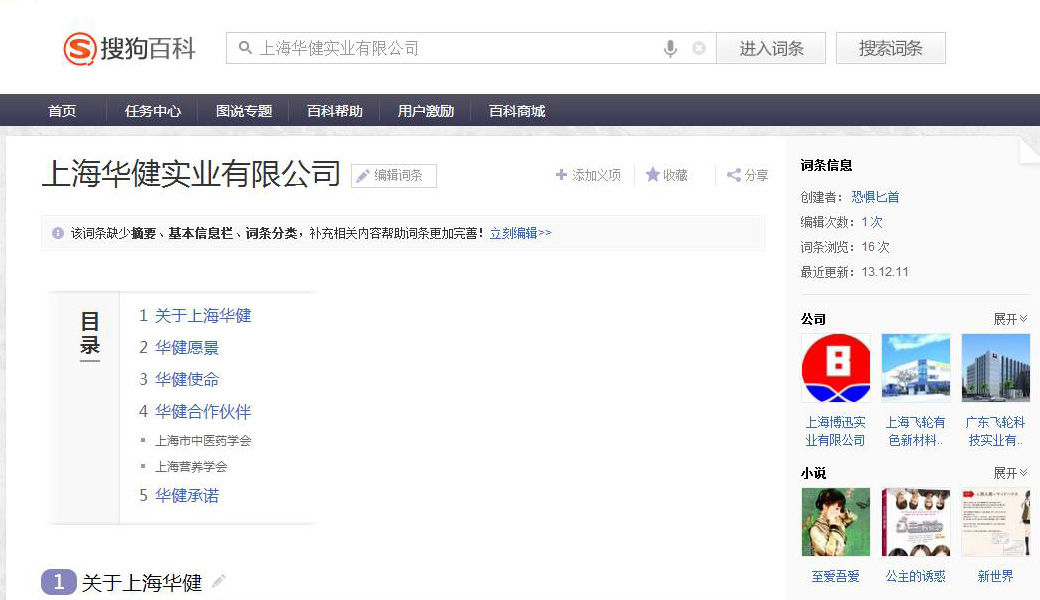Jump to sub-item 上海市中医药学会

pos(203,441)
